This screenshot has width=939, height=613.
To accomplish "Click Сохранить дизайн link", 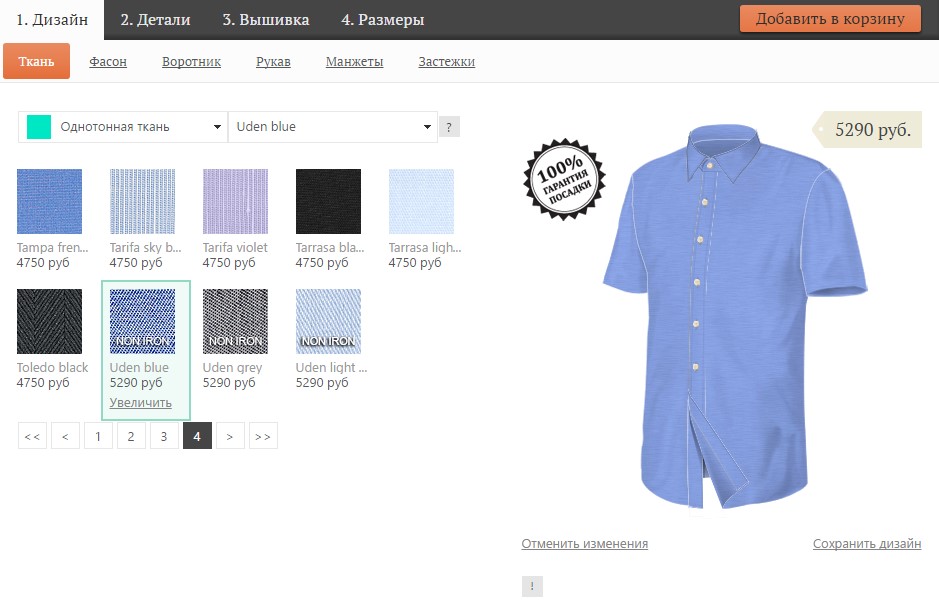I will (866, 544).
